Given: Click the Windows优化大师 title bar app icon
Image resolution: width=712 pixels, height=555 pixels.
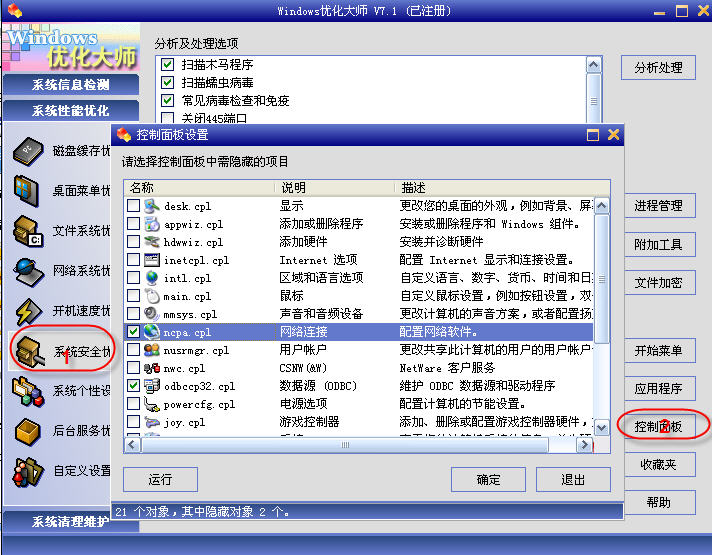Looking at the screenshot, I should coord(14,10).
